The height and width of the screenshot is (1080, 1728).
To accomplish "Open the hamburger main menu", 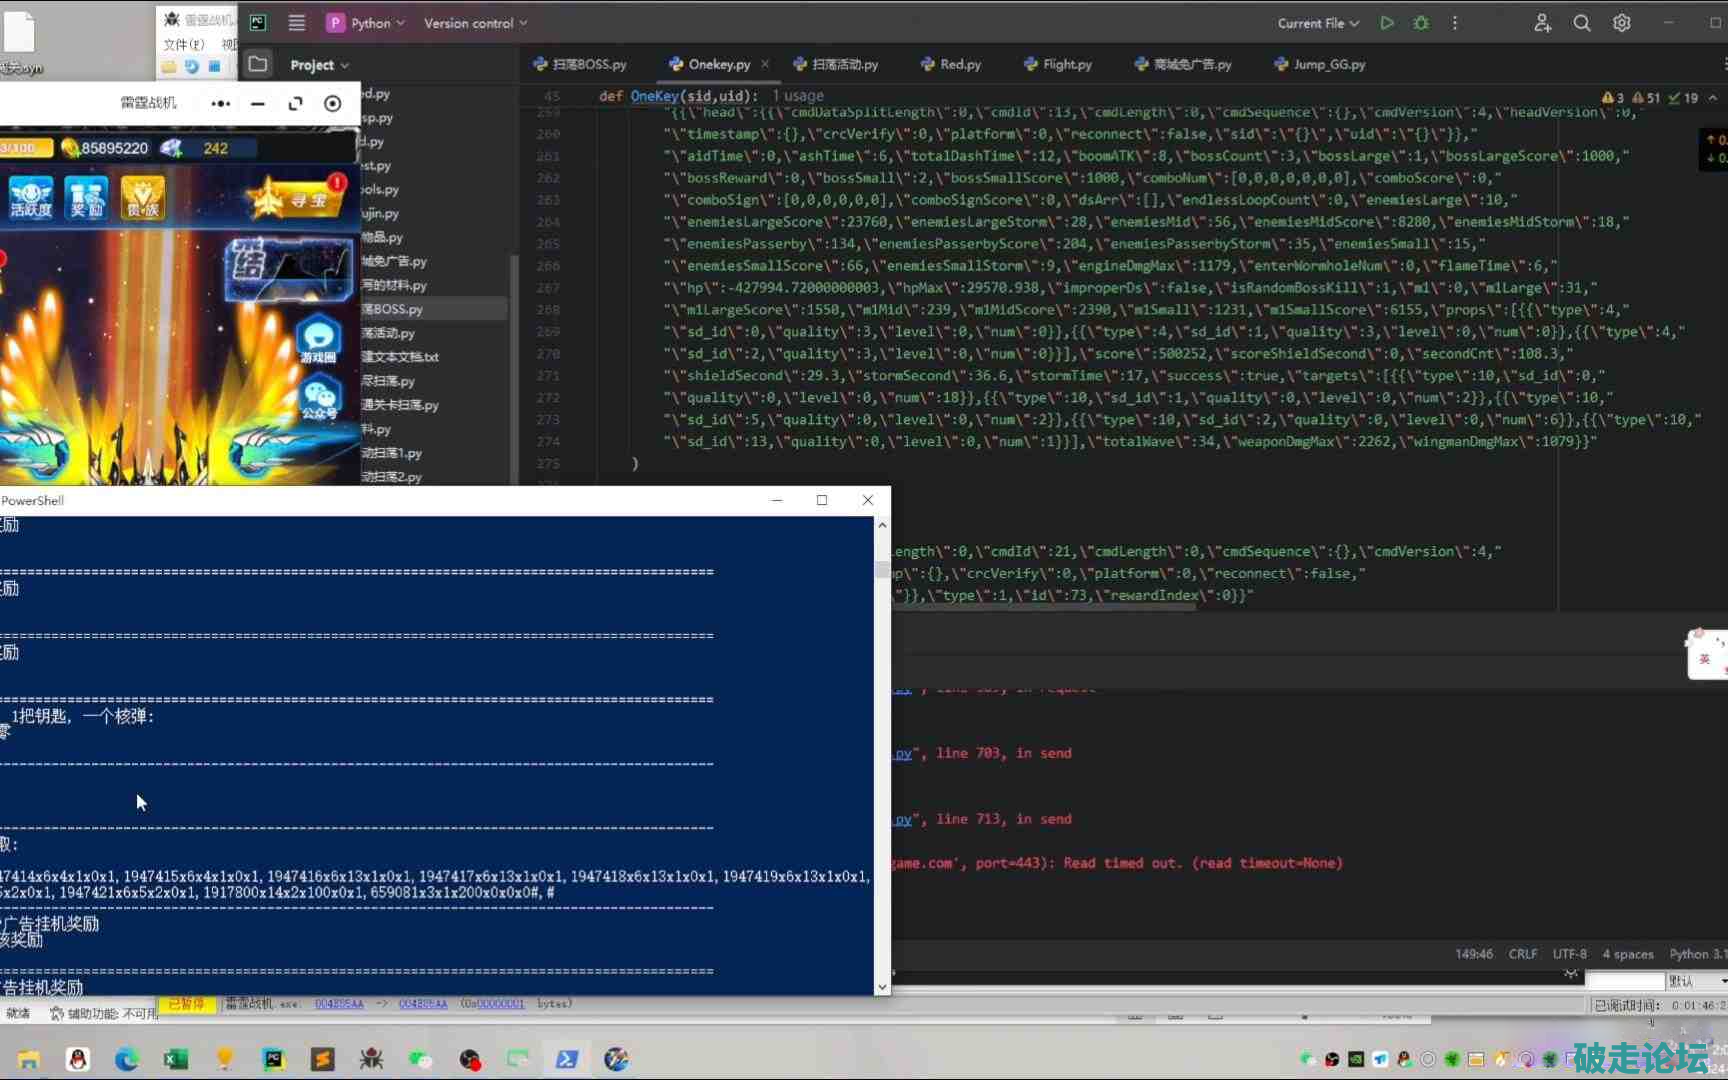I will [x=297, y=23].
